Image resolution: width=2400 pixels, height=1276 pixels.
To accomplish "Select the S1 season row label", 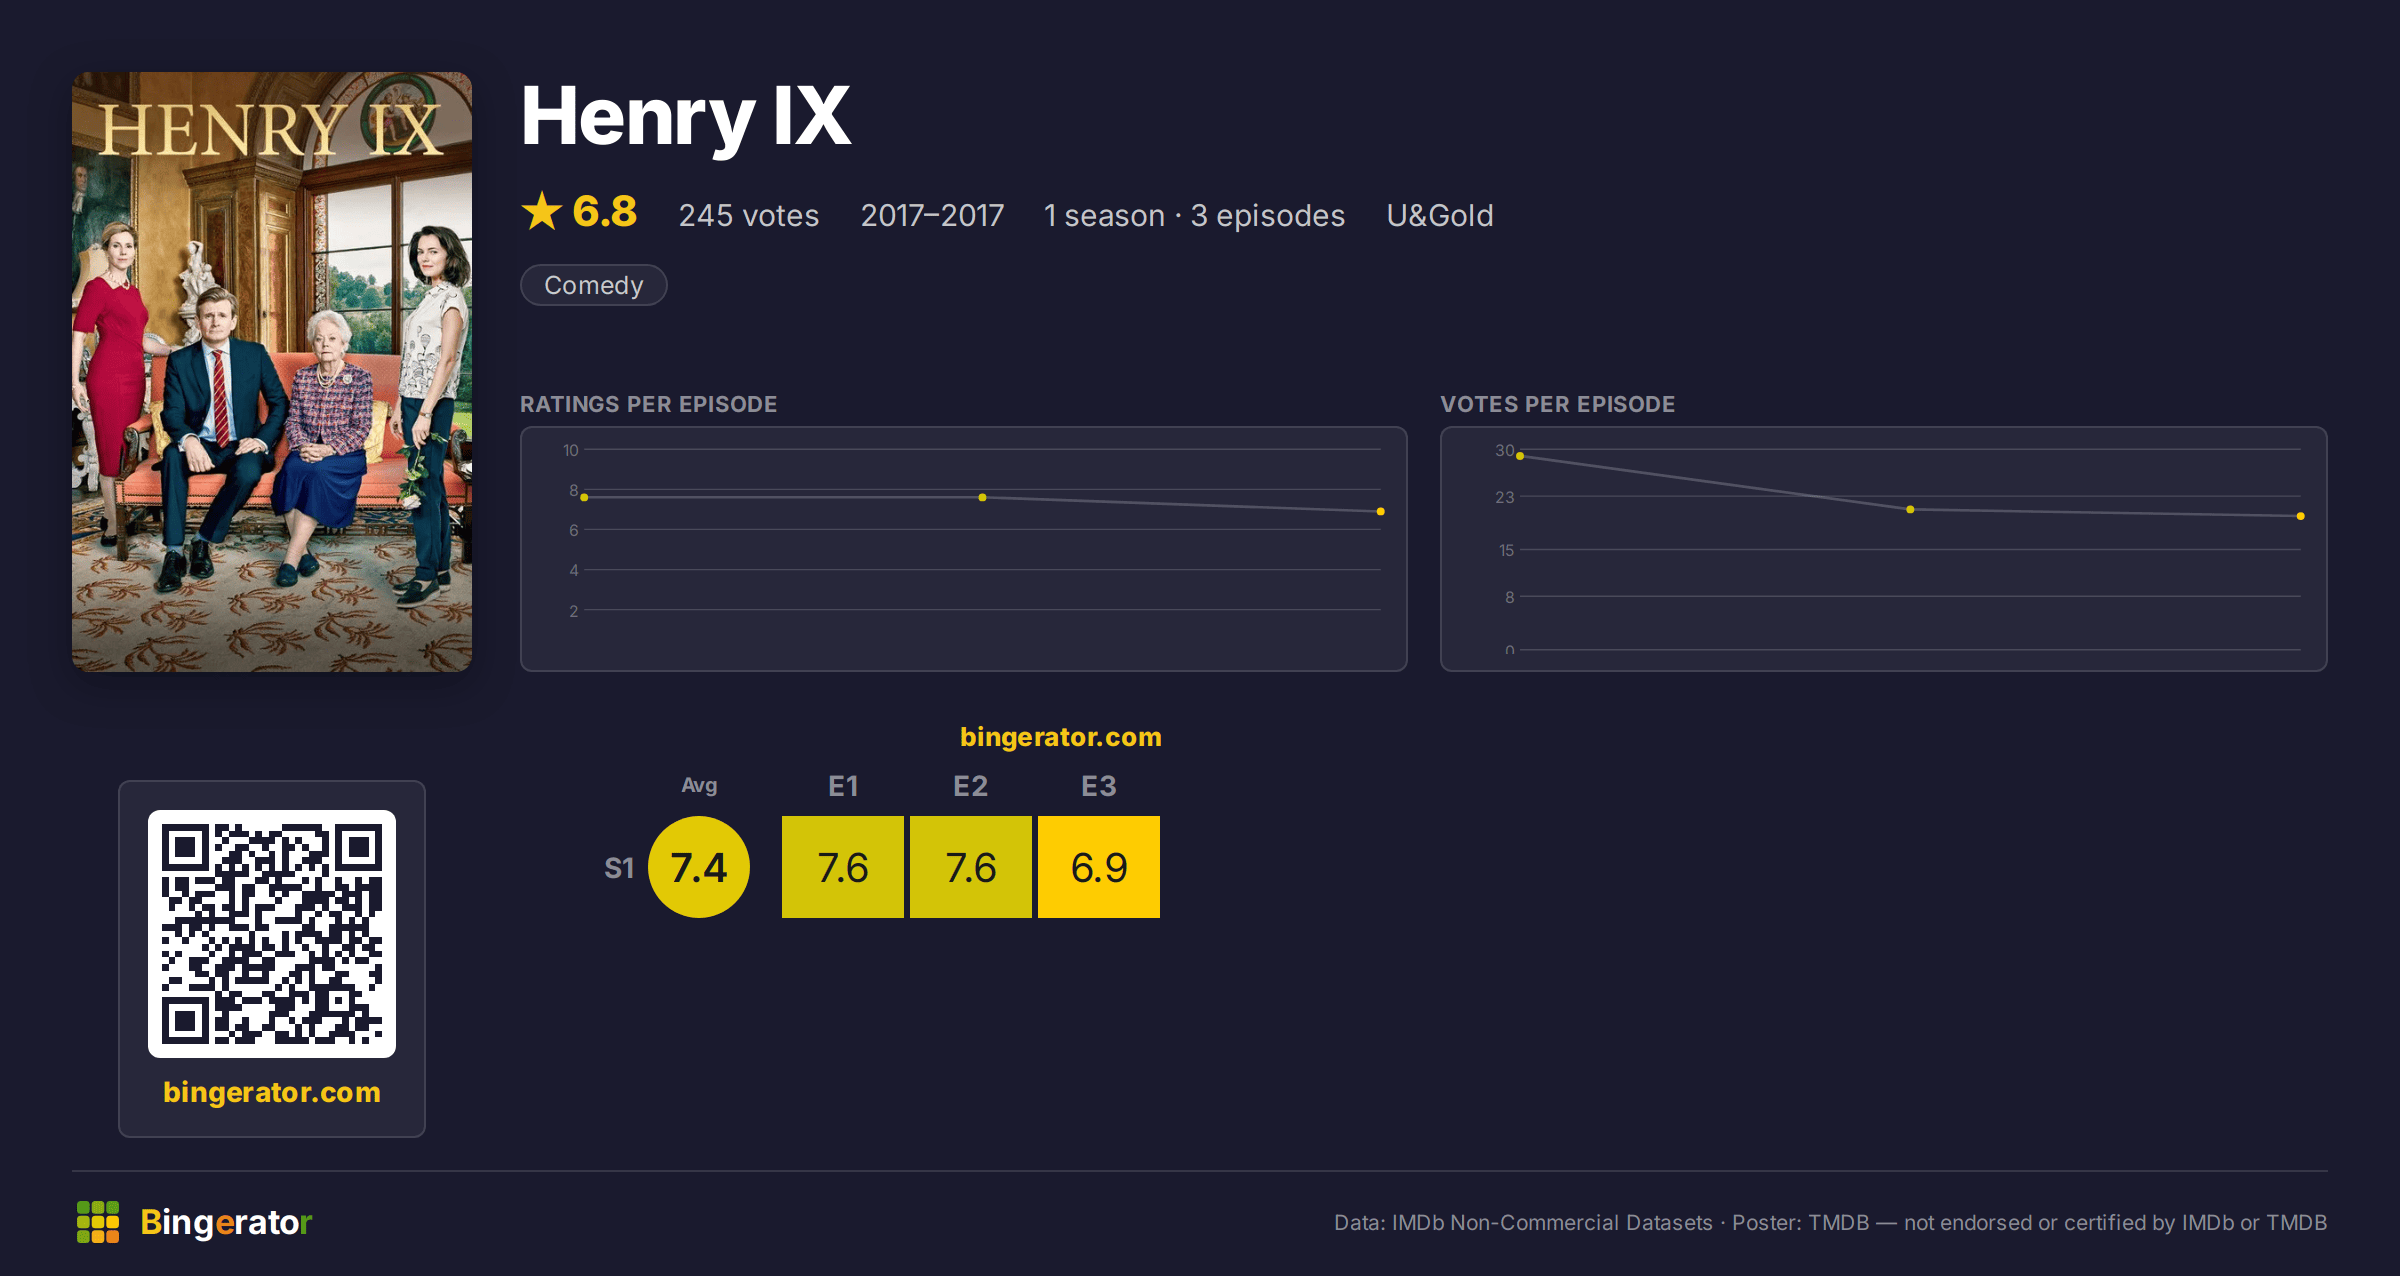I will 619,868.
